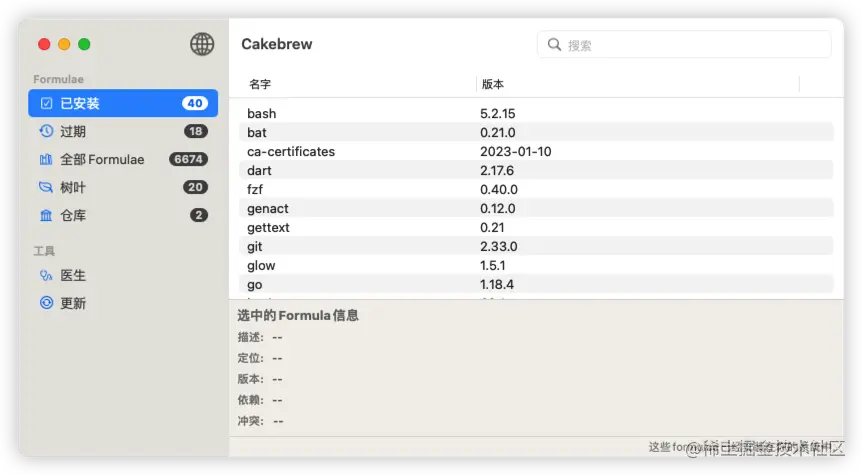Click the building icon beside 仓库
Viewport: 862px width, 475px height.
(x=46, y=215)
